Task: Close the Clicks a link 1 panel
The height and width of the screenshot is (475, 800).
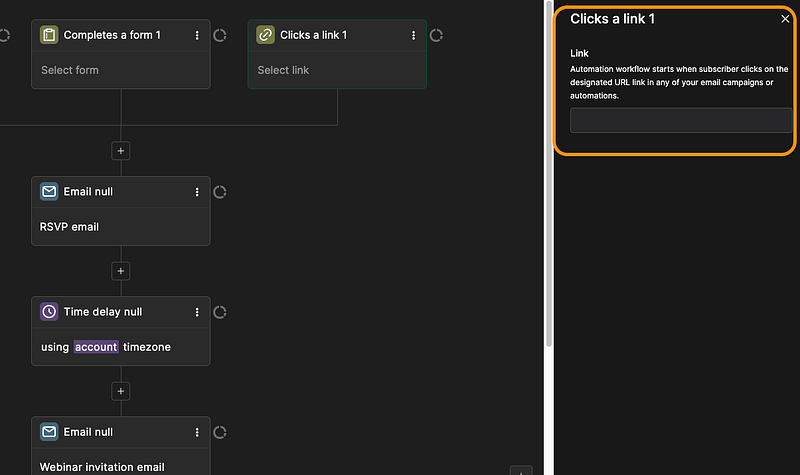Action: tap(785, 19)
